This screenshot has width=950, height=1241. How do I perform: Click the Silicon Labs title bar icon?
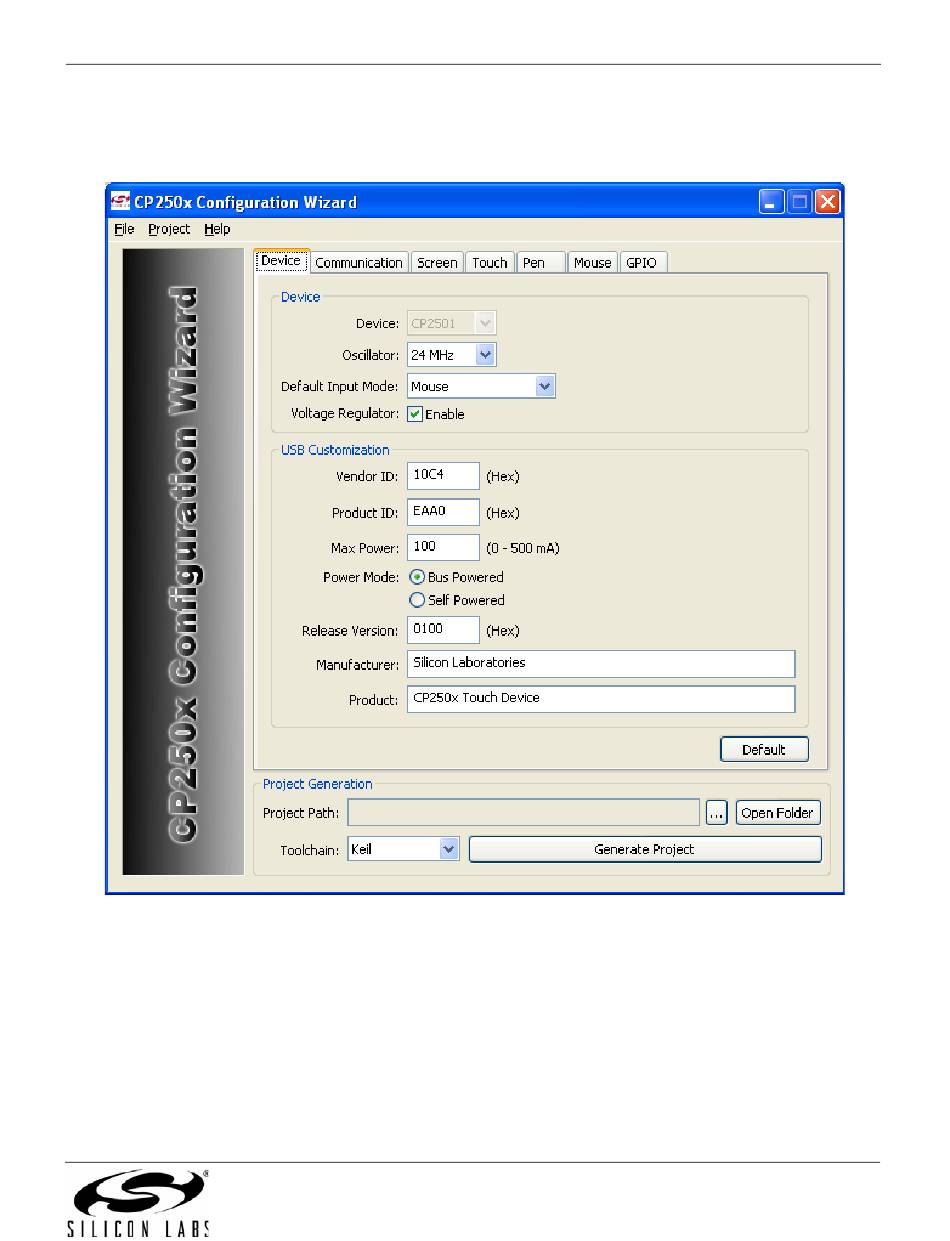click(x=121, y=202)
